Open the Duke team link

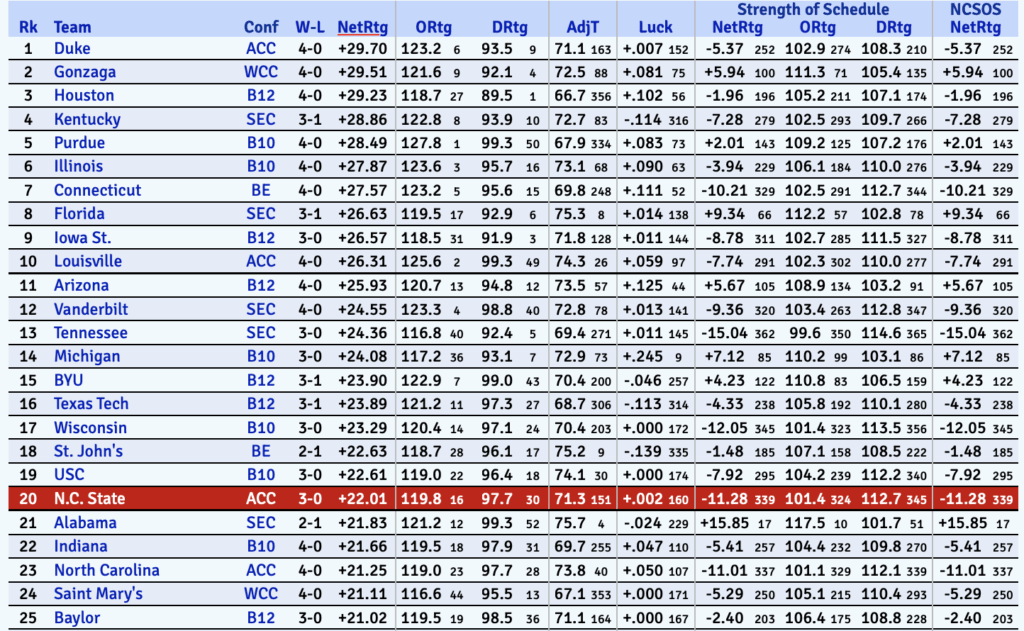pyautogui.click(x=71, y=48)
